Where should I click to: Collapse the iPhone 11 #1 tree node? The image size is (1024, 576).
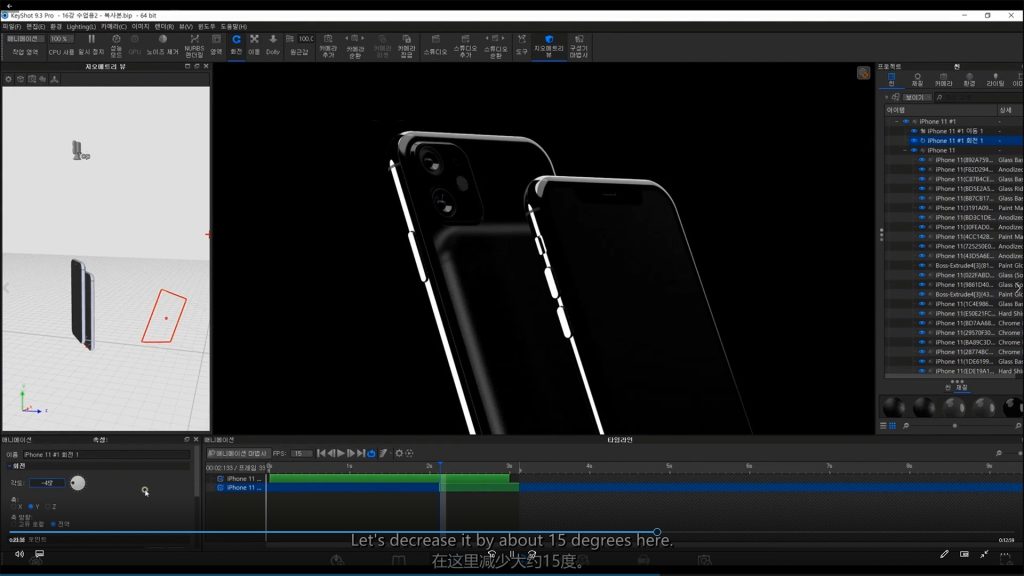tap(896, 121)
